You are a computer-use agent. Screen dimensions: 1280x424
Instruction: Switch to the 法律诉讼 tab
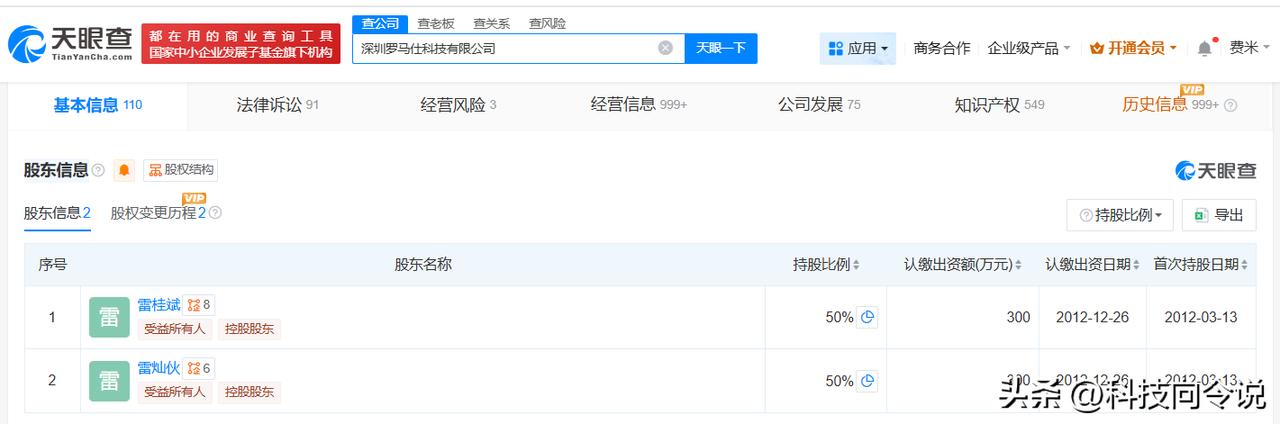pos(277,105)
